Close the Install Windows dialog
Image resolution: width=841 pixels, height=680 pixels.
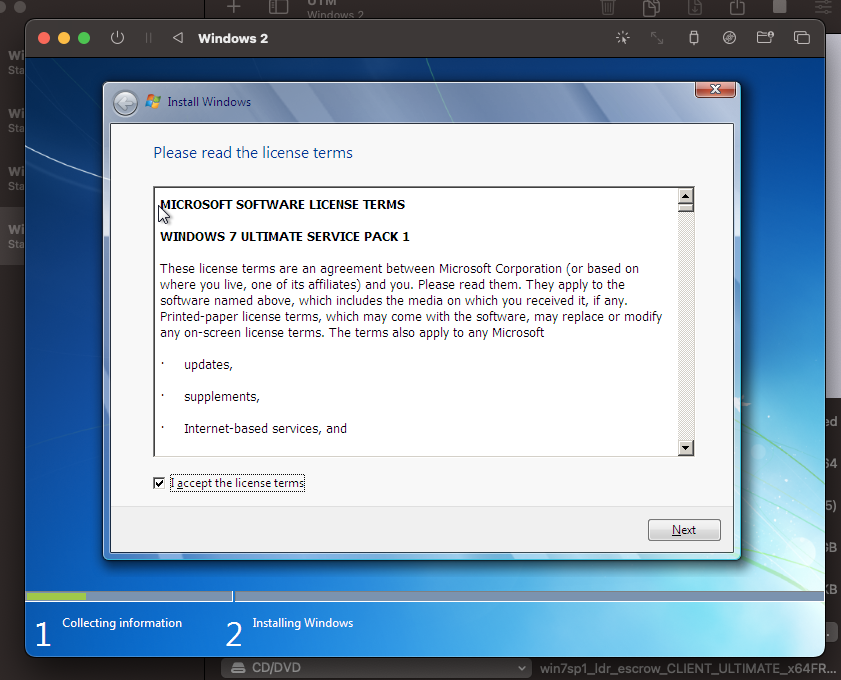[715, 90]
